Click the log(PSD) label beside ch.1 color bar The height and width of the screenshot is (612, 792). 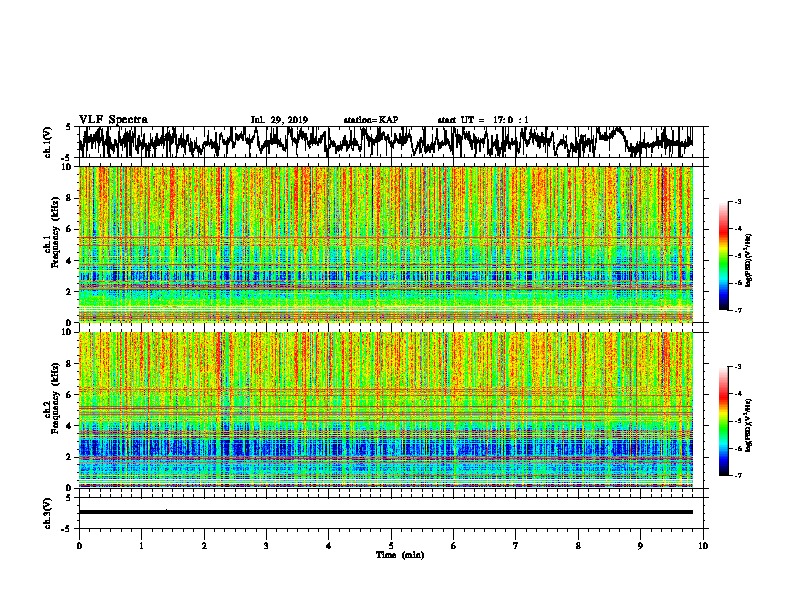pyautogui.click(x=749, y=261)
